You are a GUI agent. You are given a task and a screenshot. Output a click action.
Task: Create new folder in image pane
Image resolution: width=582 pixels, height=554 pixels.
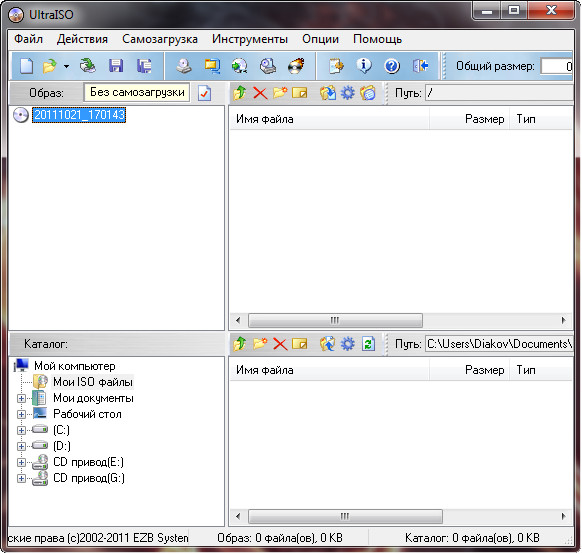(x=280, y=92)
